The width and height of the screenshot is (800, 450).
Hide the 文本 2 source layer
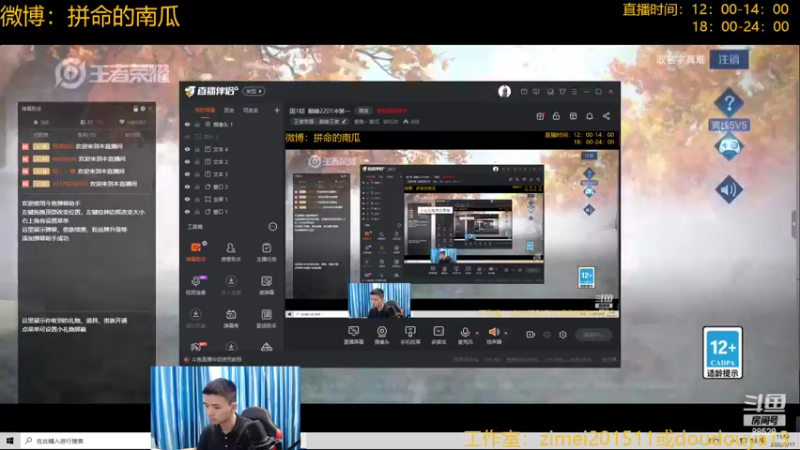(x=187, y=162)
